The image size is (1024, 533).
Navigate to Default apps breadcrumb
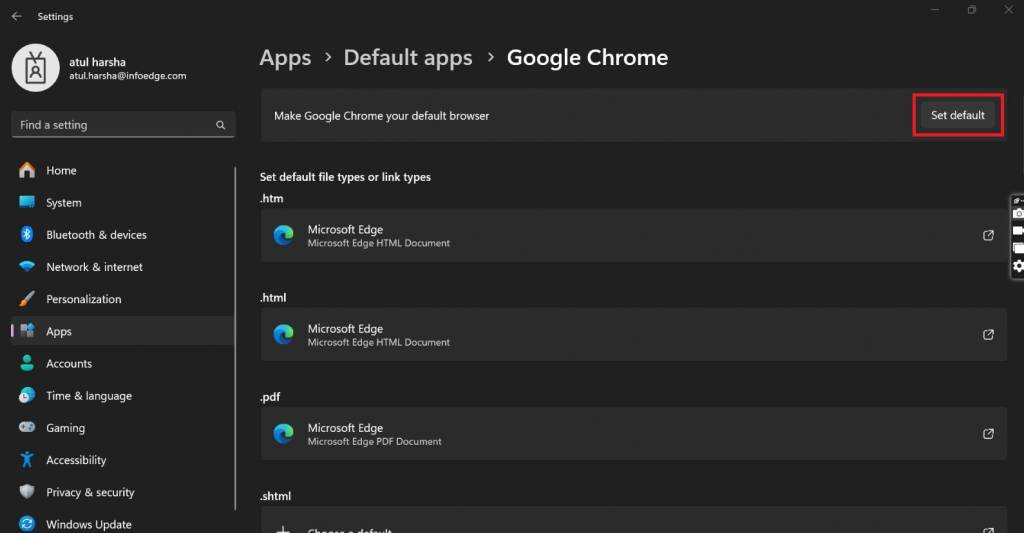408,57
